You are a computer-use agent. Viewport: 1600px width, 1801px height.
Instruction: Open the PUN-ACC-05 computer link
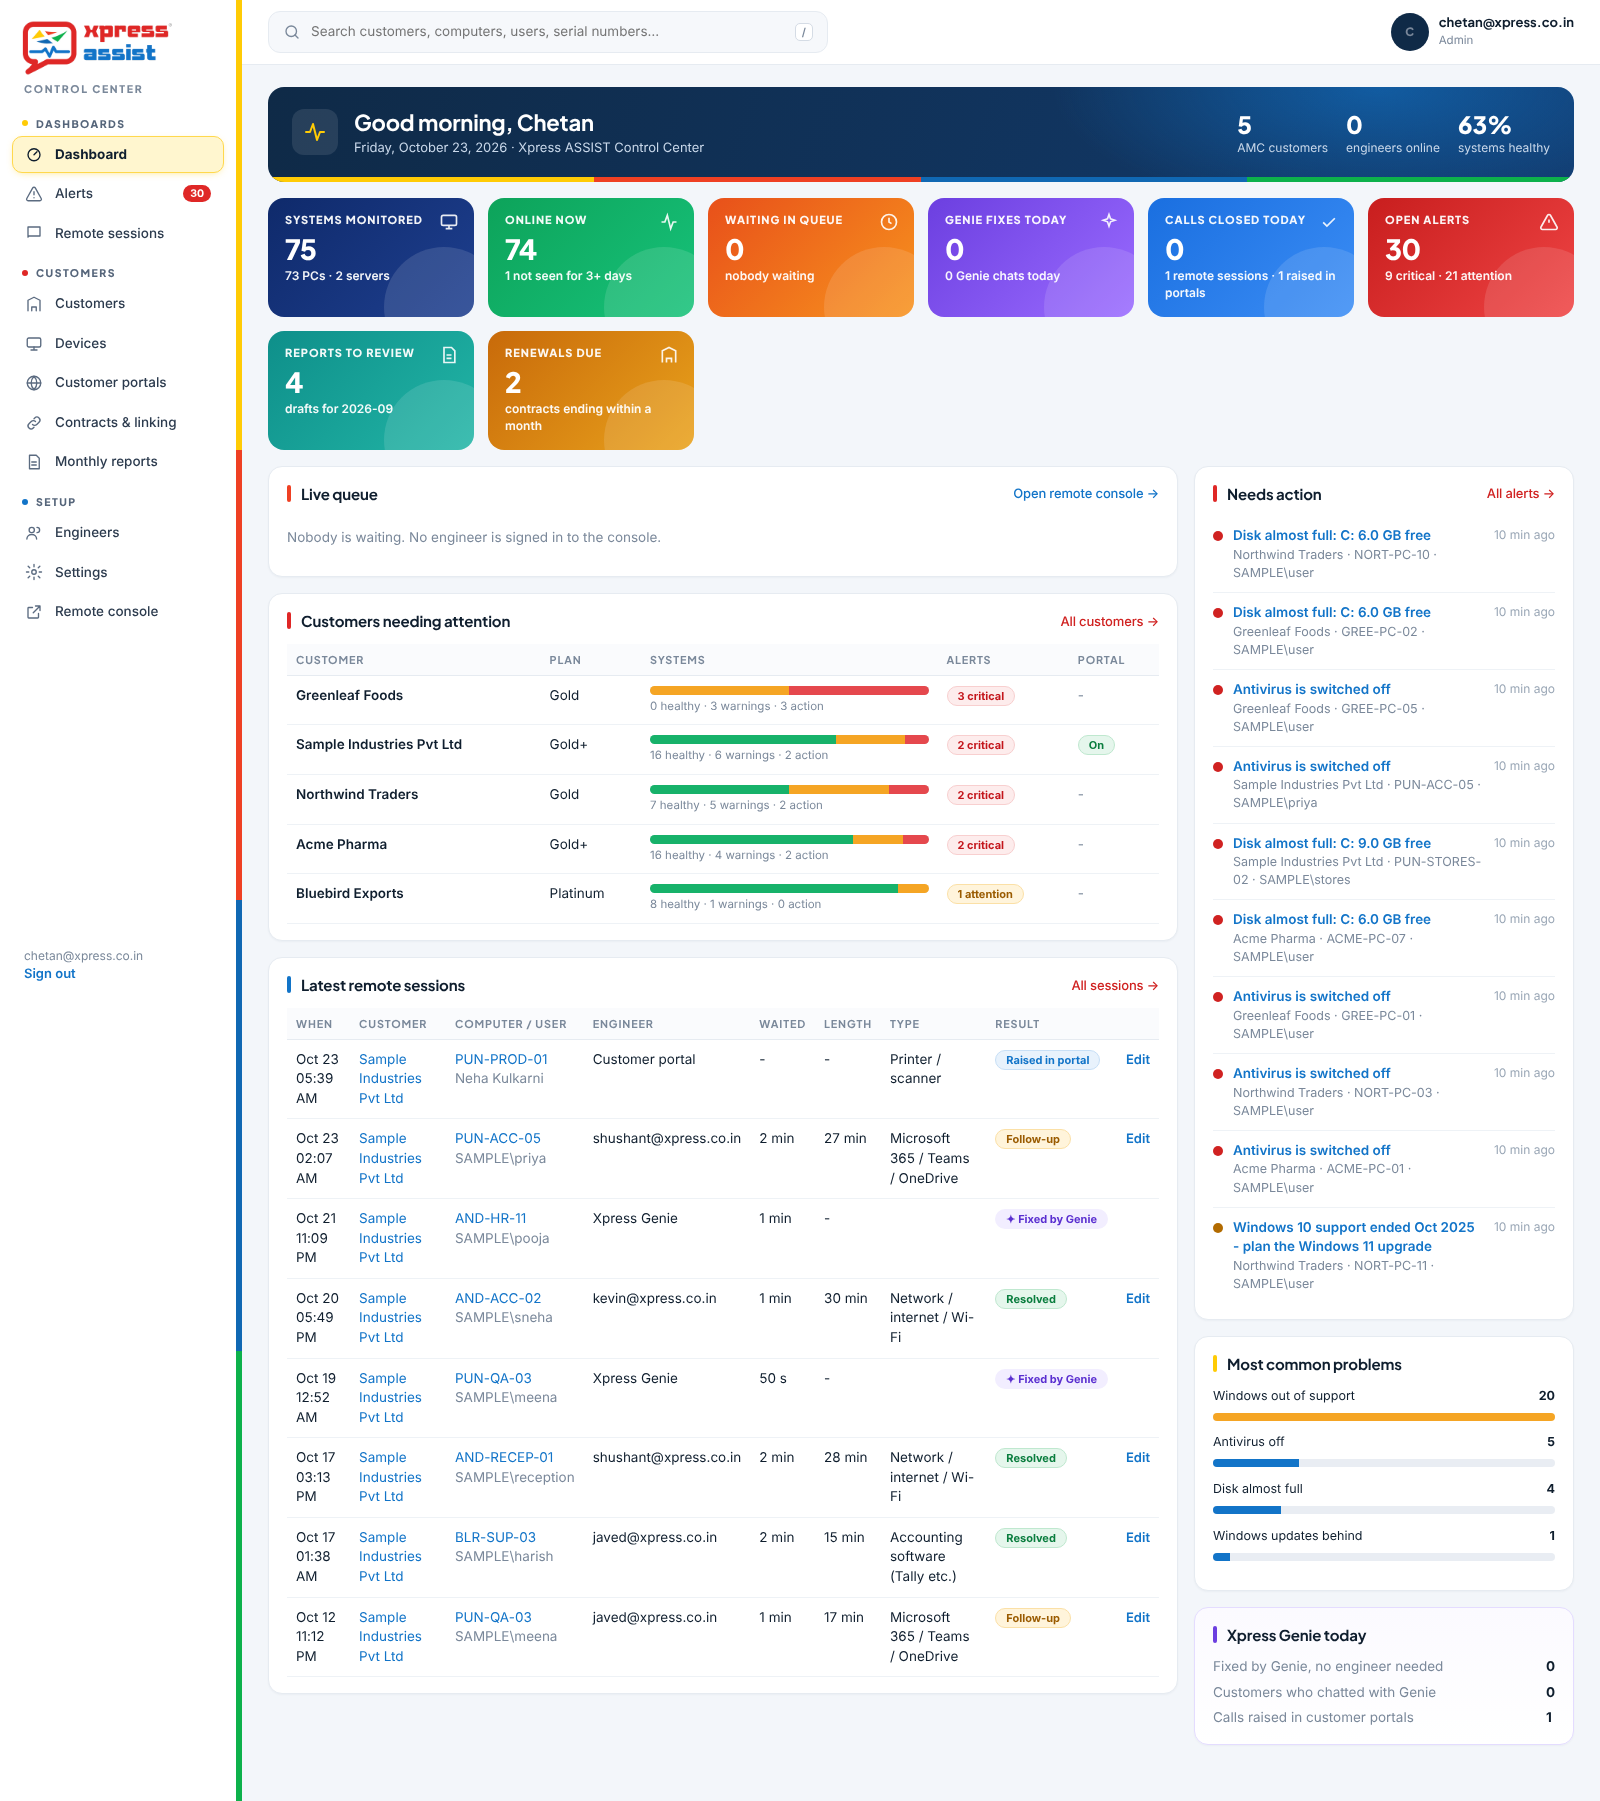click(498, 1139)
